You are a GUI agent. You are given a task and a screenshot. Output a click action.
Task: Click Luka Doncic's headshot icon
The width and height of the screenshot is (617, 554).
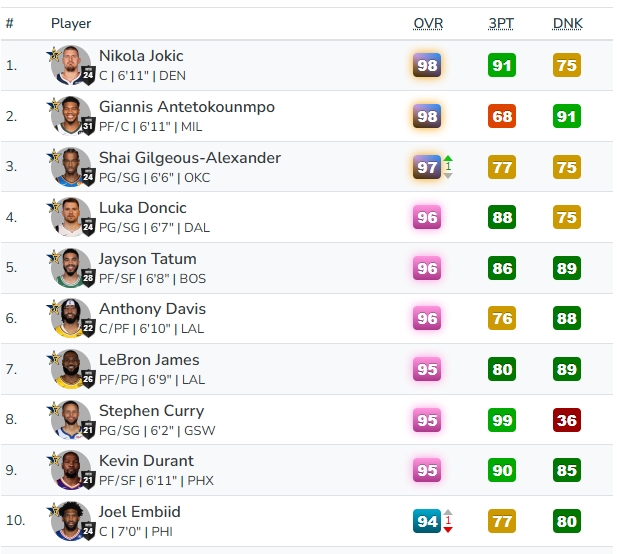(x=71, y=218)
